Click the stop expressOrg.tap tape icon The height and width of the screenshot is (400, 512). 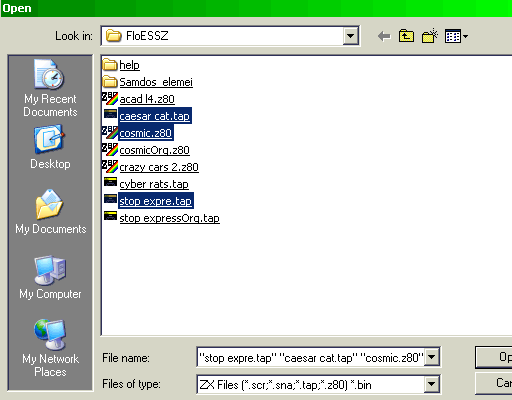[x=110, y=216]
